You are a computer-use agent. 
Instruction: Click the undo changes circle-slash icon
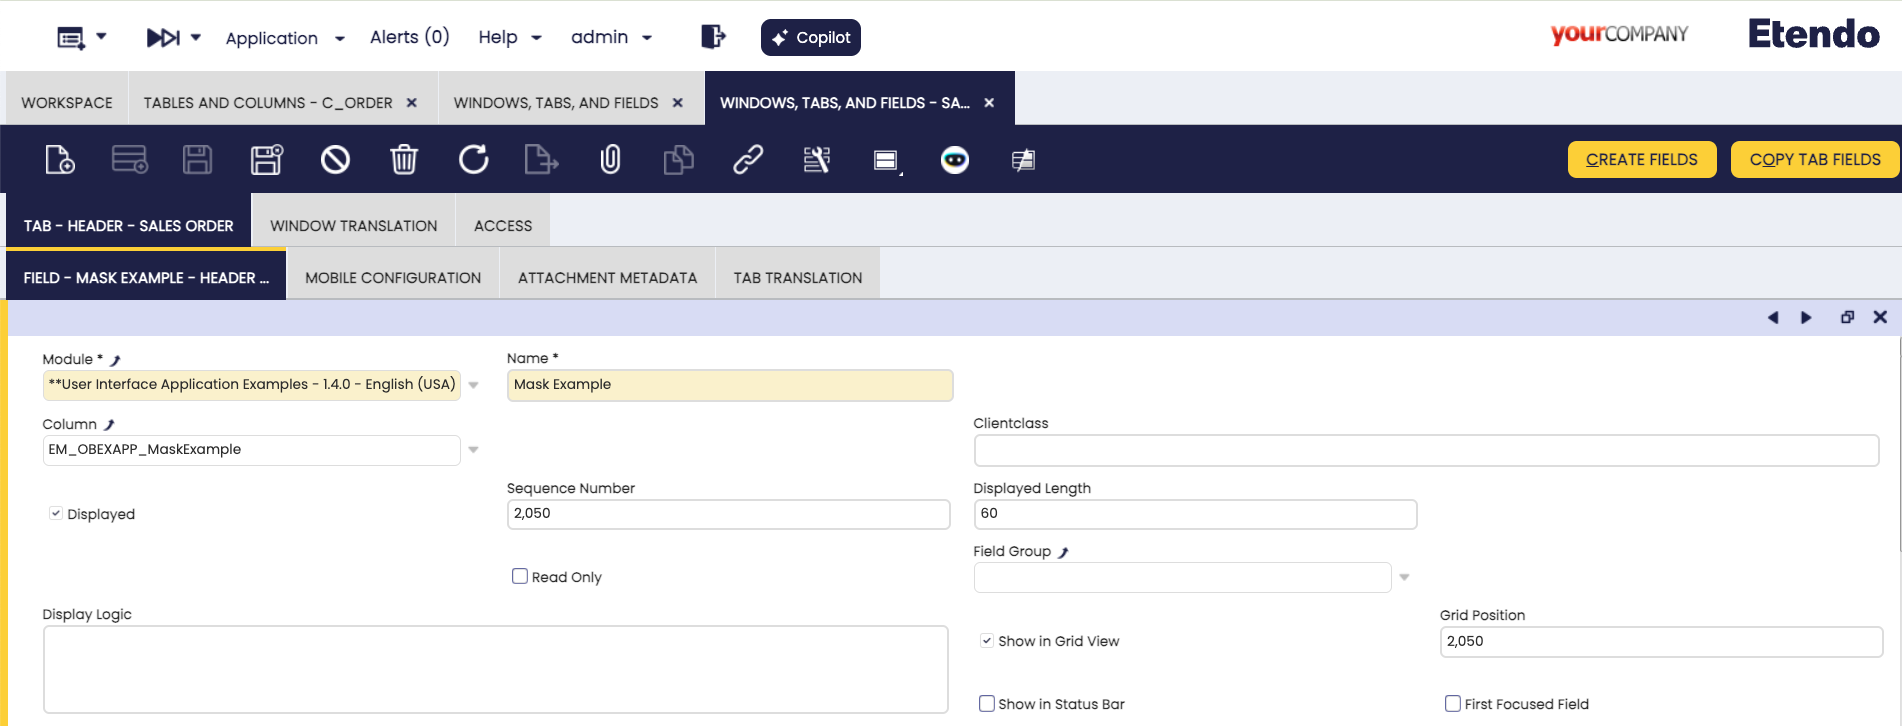335,160
